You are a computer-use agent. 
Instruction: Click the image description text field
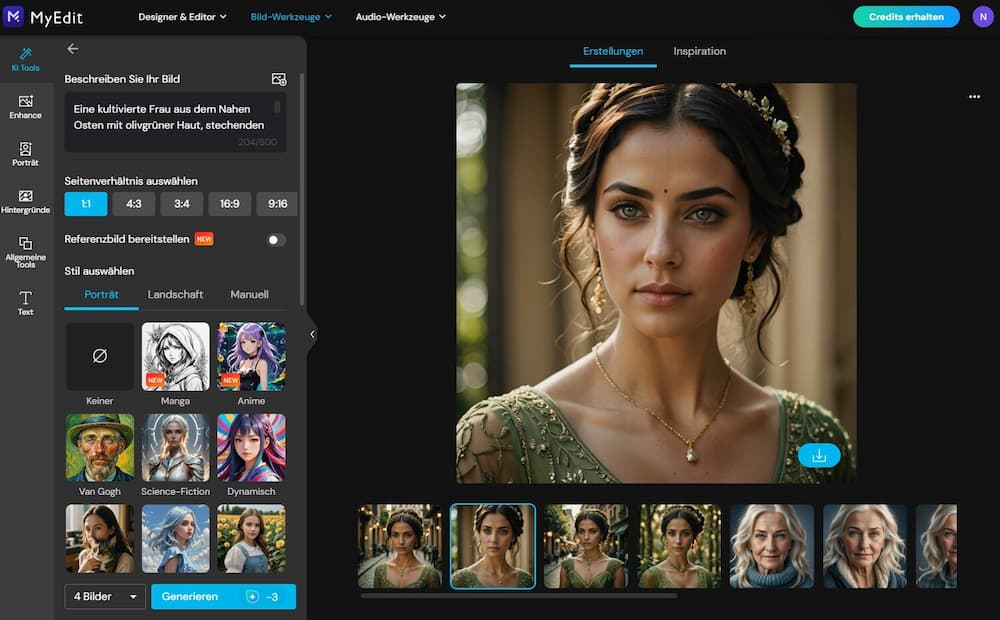pyautogui.click(x=175, y=122)
